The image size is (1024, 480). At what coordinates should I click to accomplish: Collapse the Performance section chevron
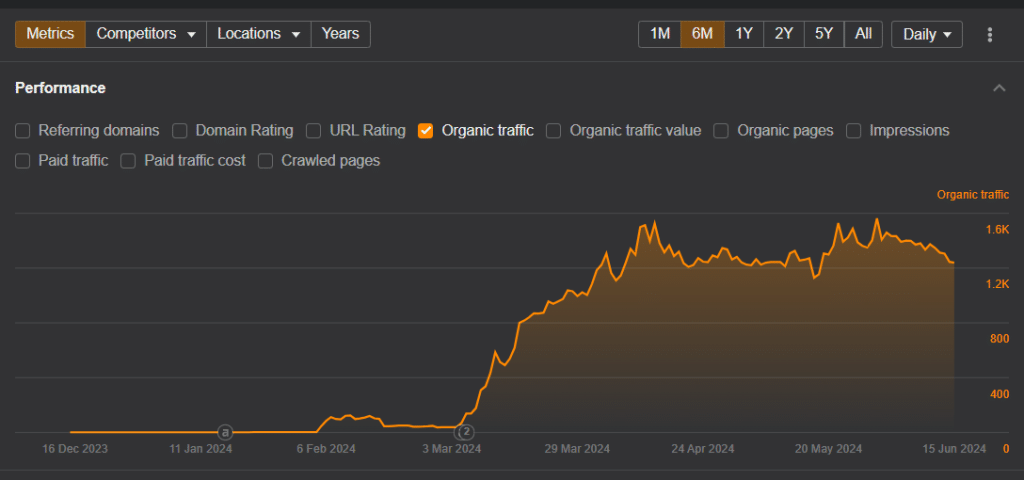[998, 88]
